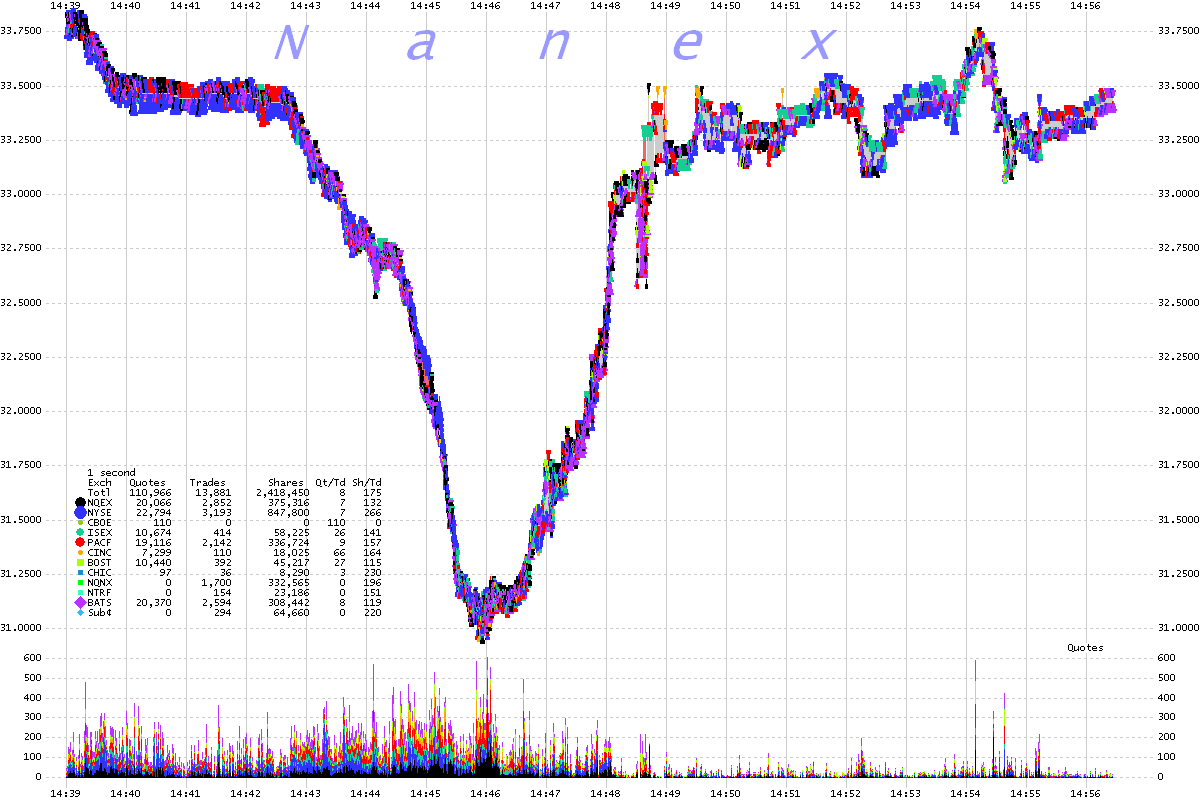
Task: Select the 'NYSE' exchange label
Action: [x=100, y=513]
